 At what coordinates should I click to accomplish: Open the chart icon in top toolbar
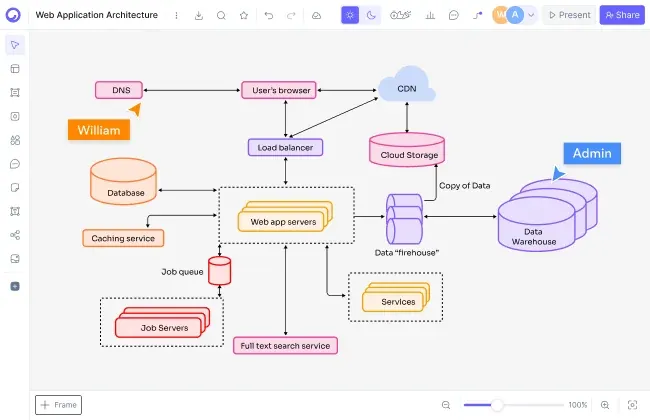tap(430, 15)
